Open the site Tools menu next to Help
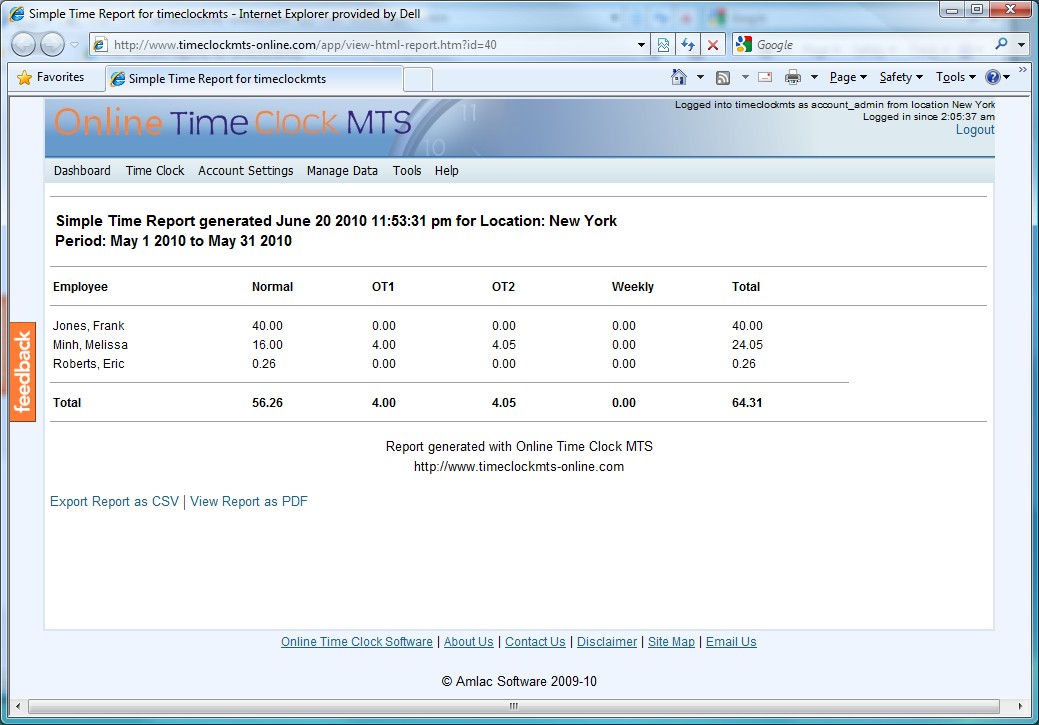The image size is (1039, 725). (x=407, y=171)
